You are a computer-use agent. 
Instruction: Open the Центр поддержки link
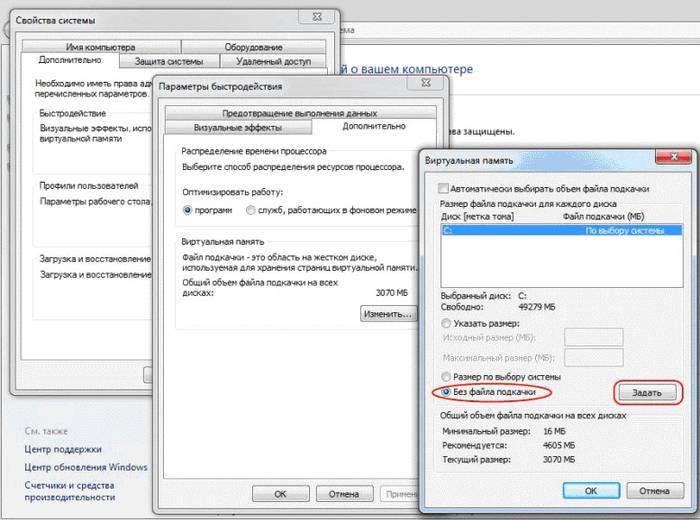pos(65,450)
